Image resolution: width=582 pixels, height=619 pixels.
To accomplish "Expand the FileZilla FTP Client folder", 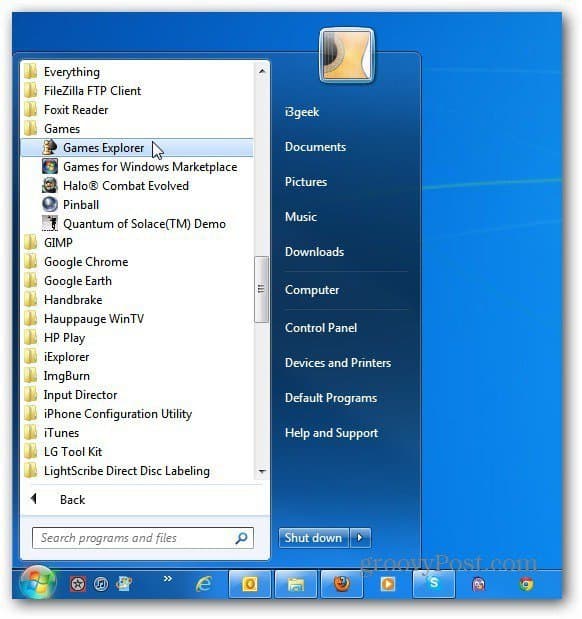I will pyautogui.click(x=82, y=91).
